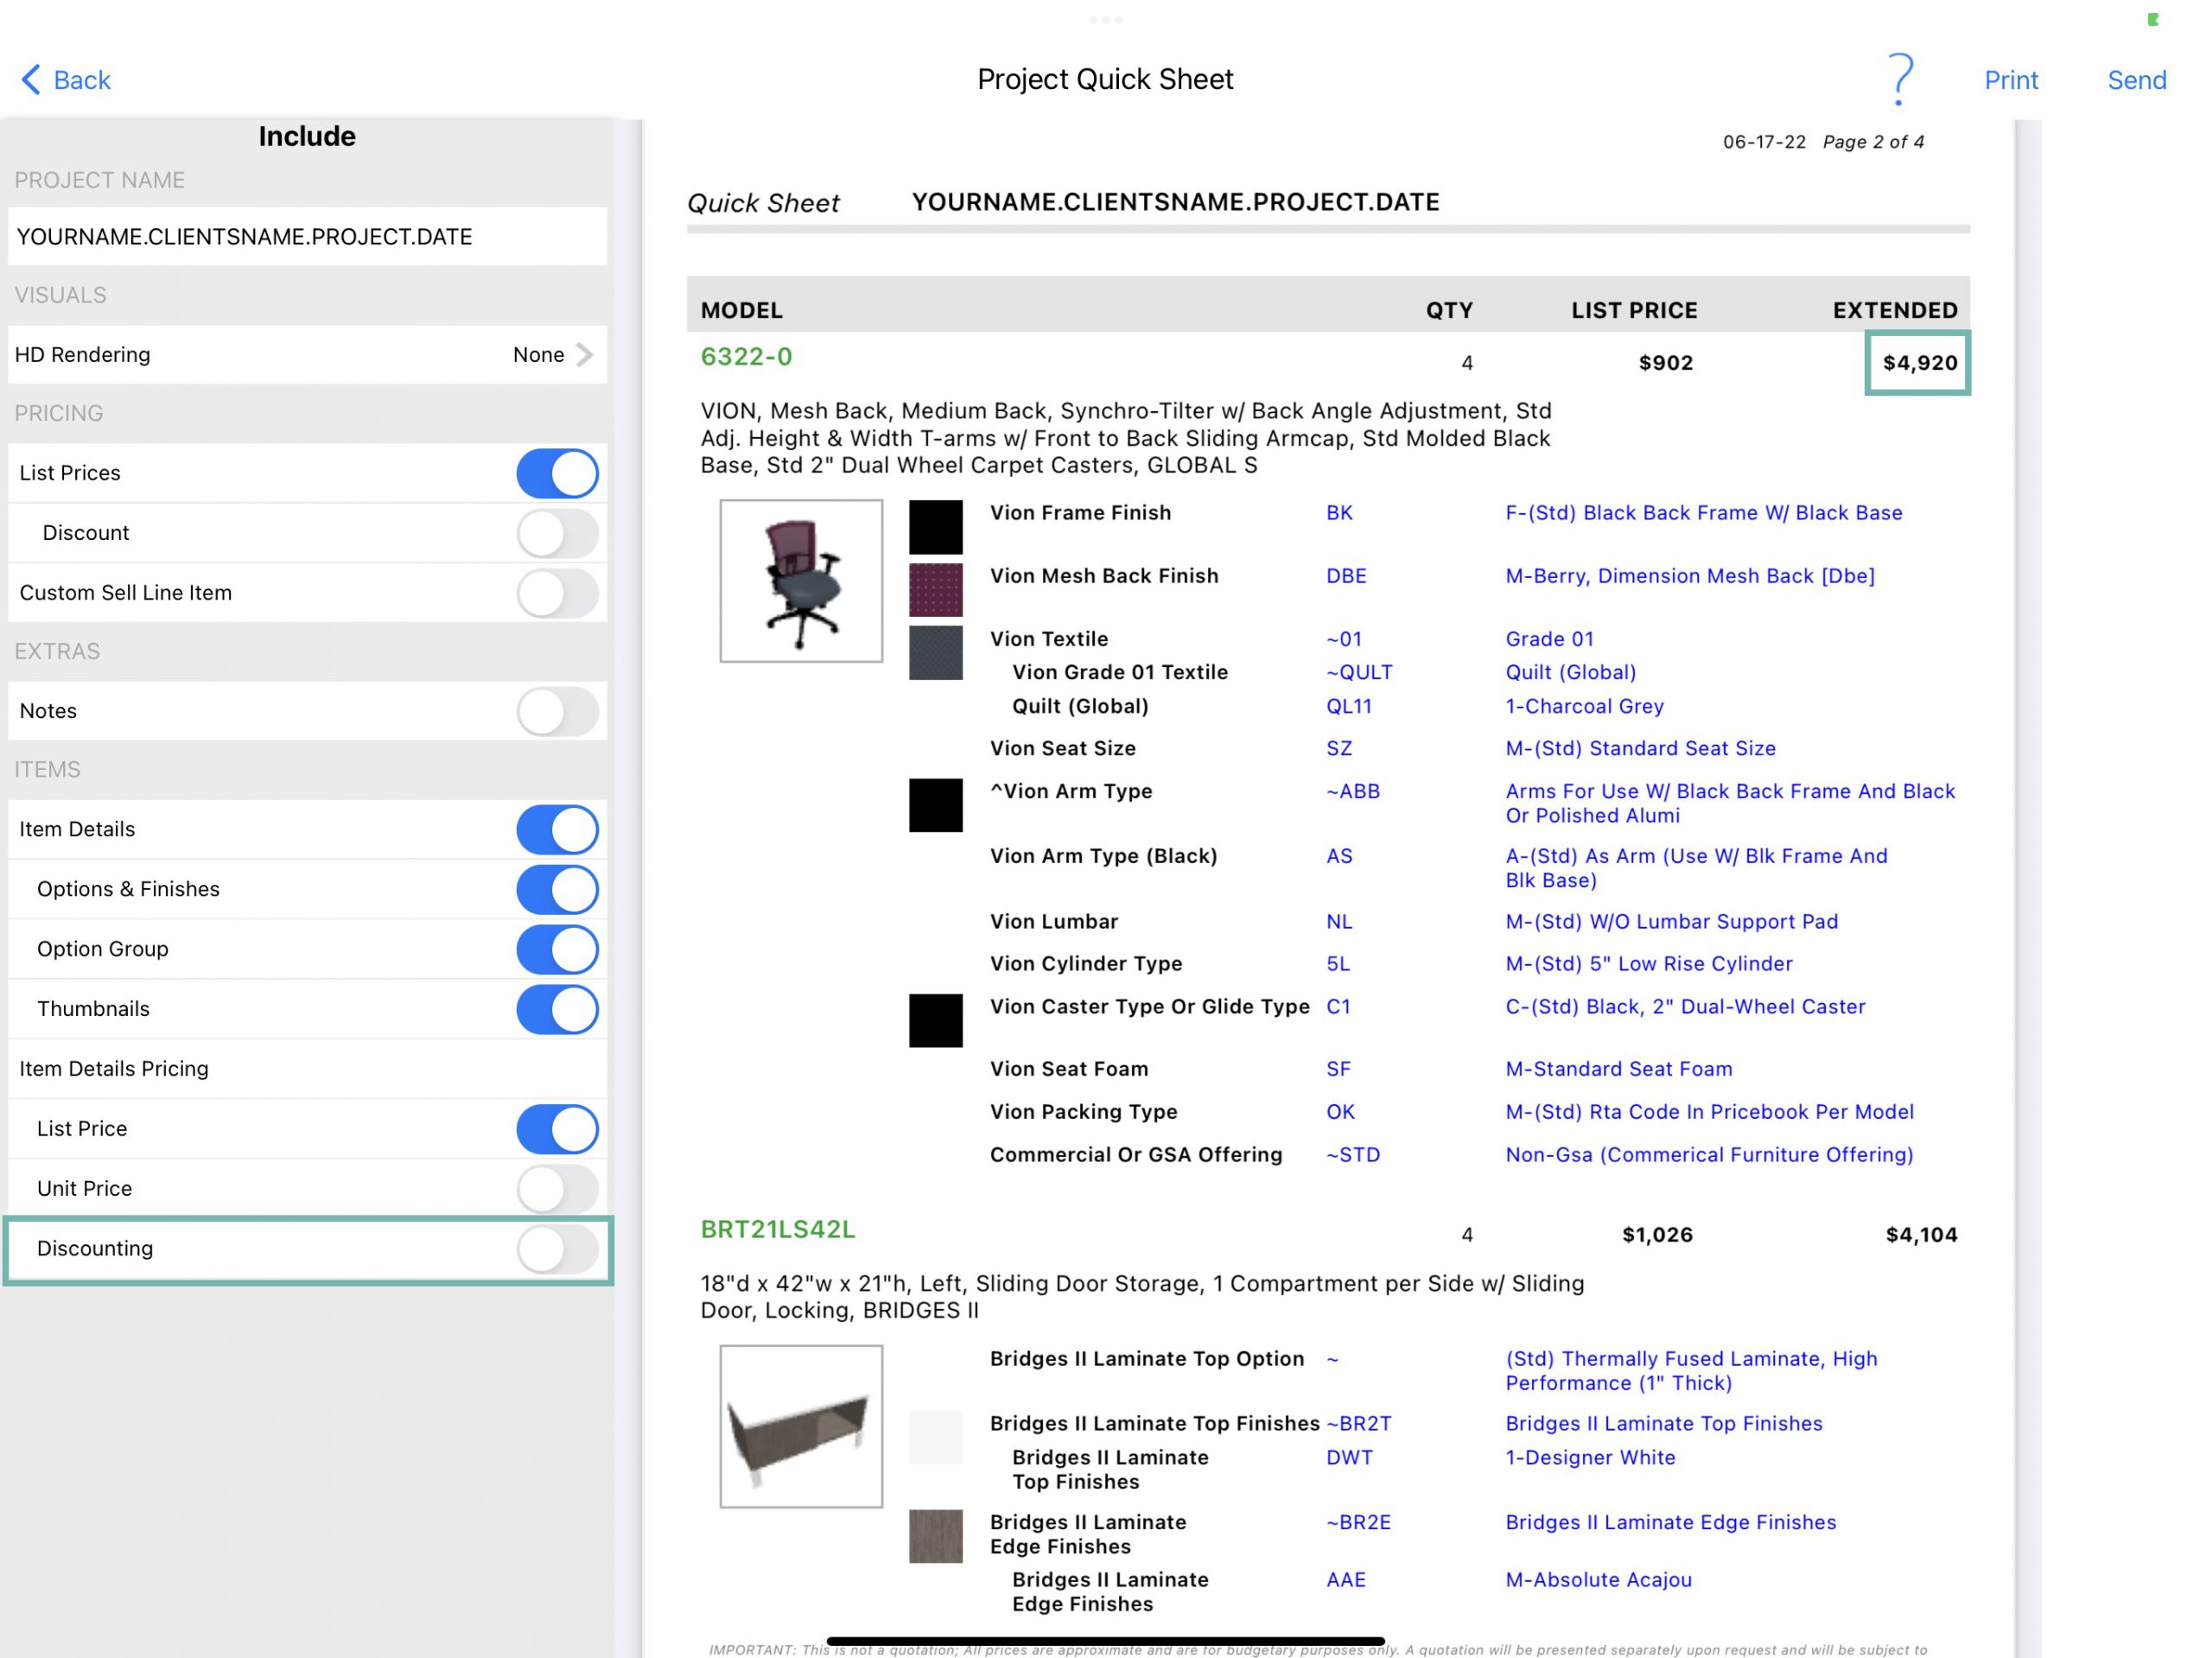Click the ~STD GSA offering code

pos(1353,1154)
